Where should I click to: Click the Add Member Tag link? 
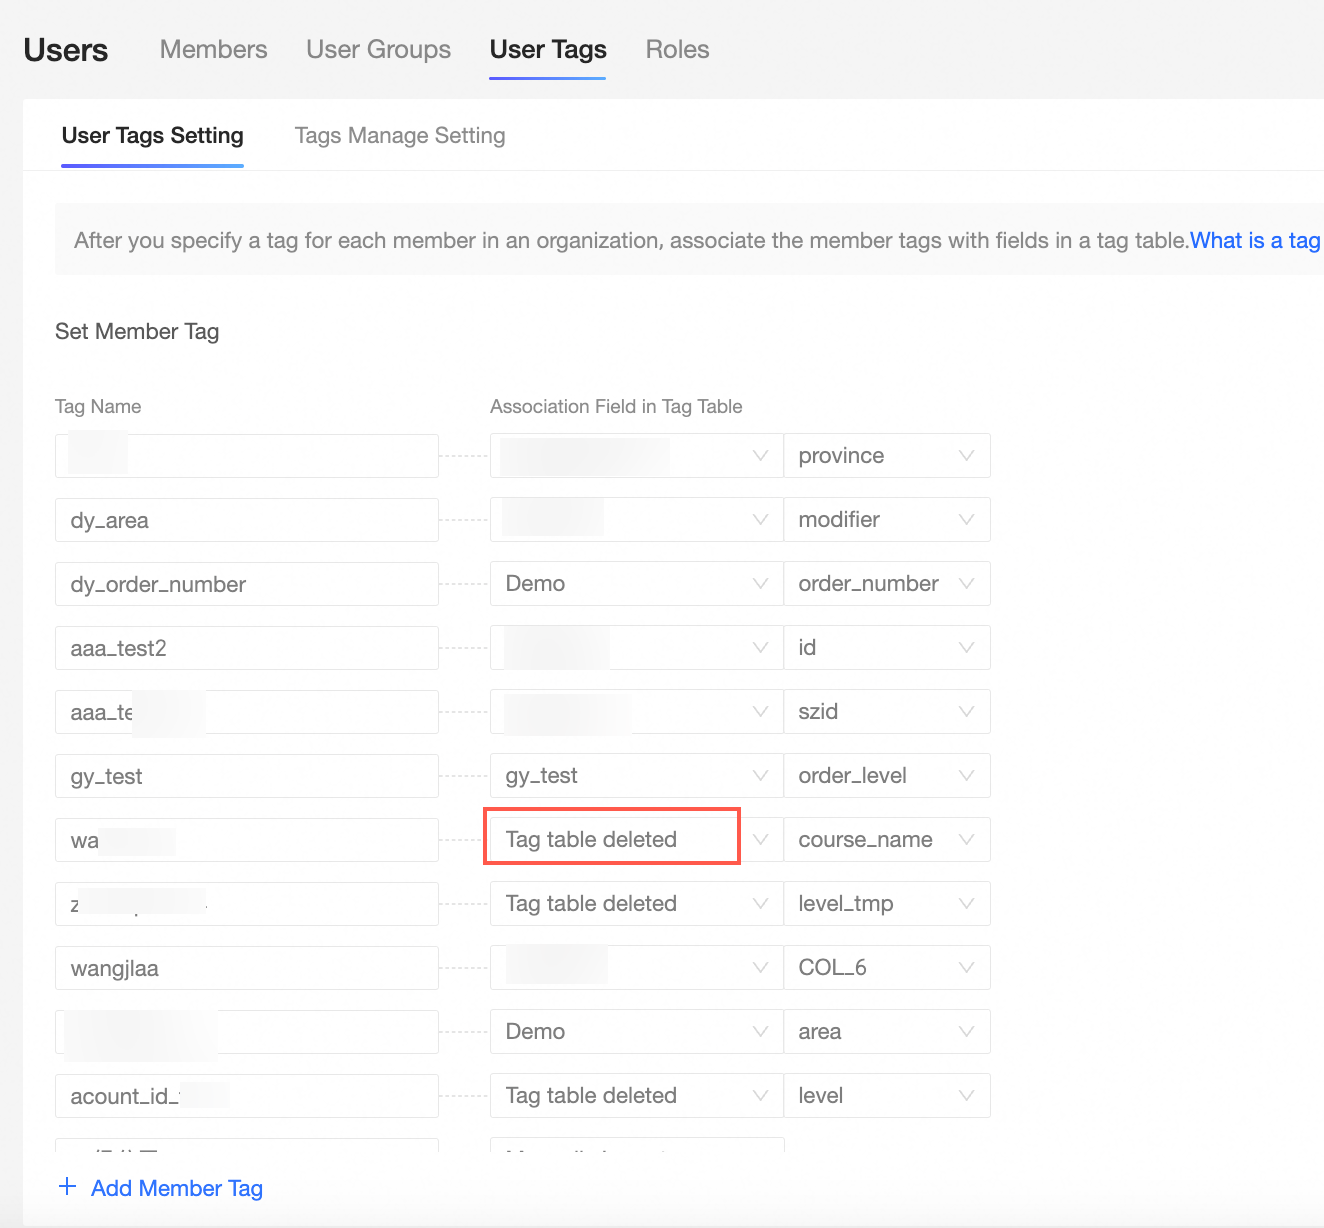coord(176,1188)
